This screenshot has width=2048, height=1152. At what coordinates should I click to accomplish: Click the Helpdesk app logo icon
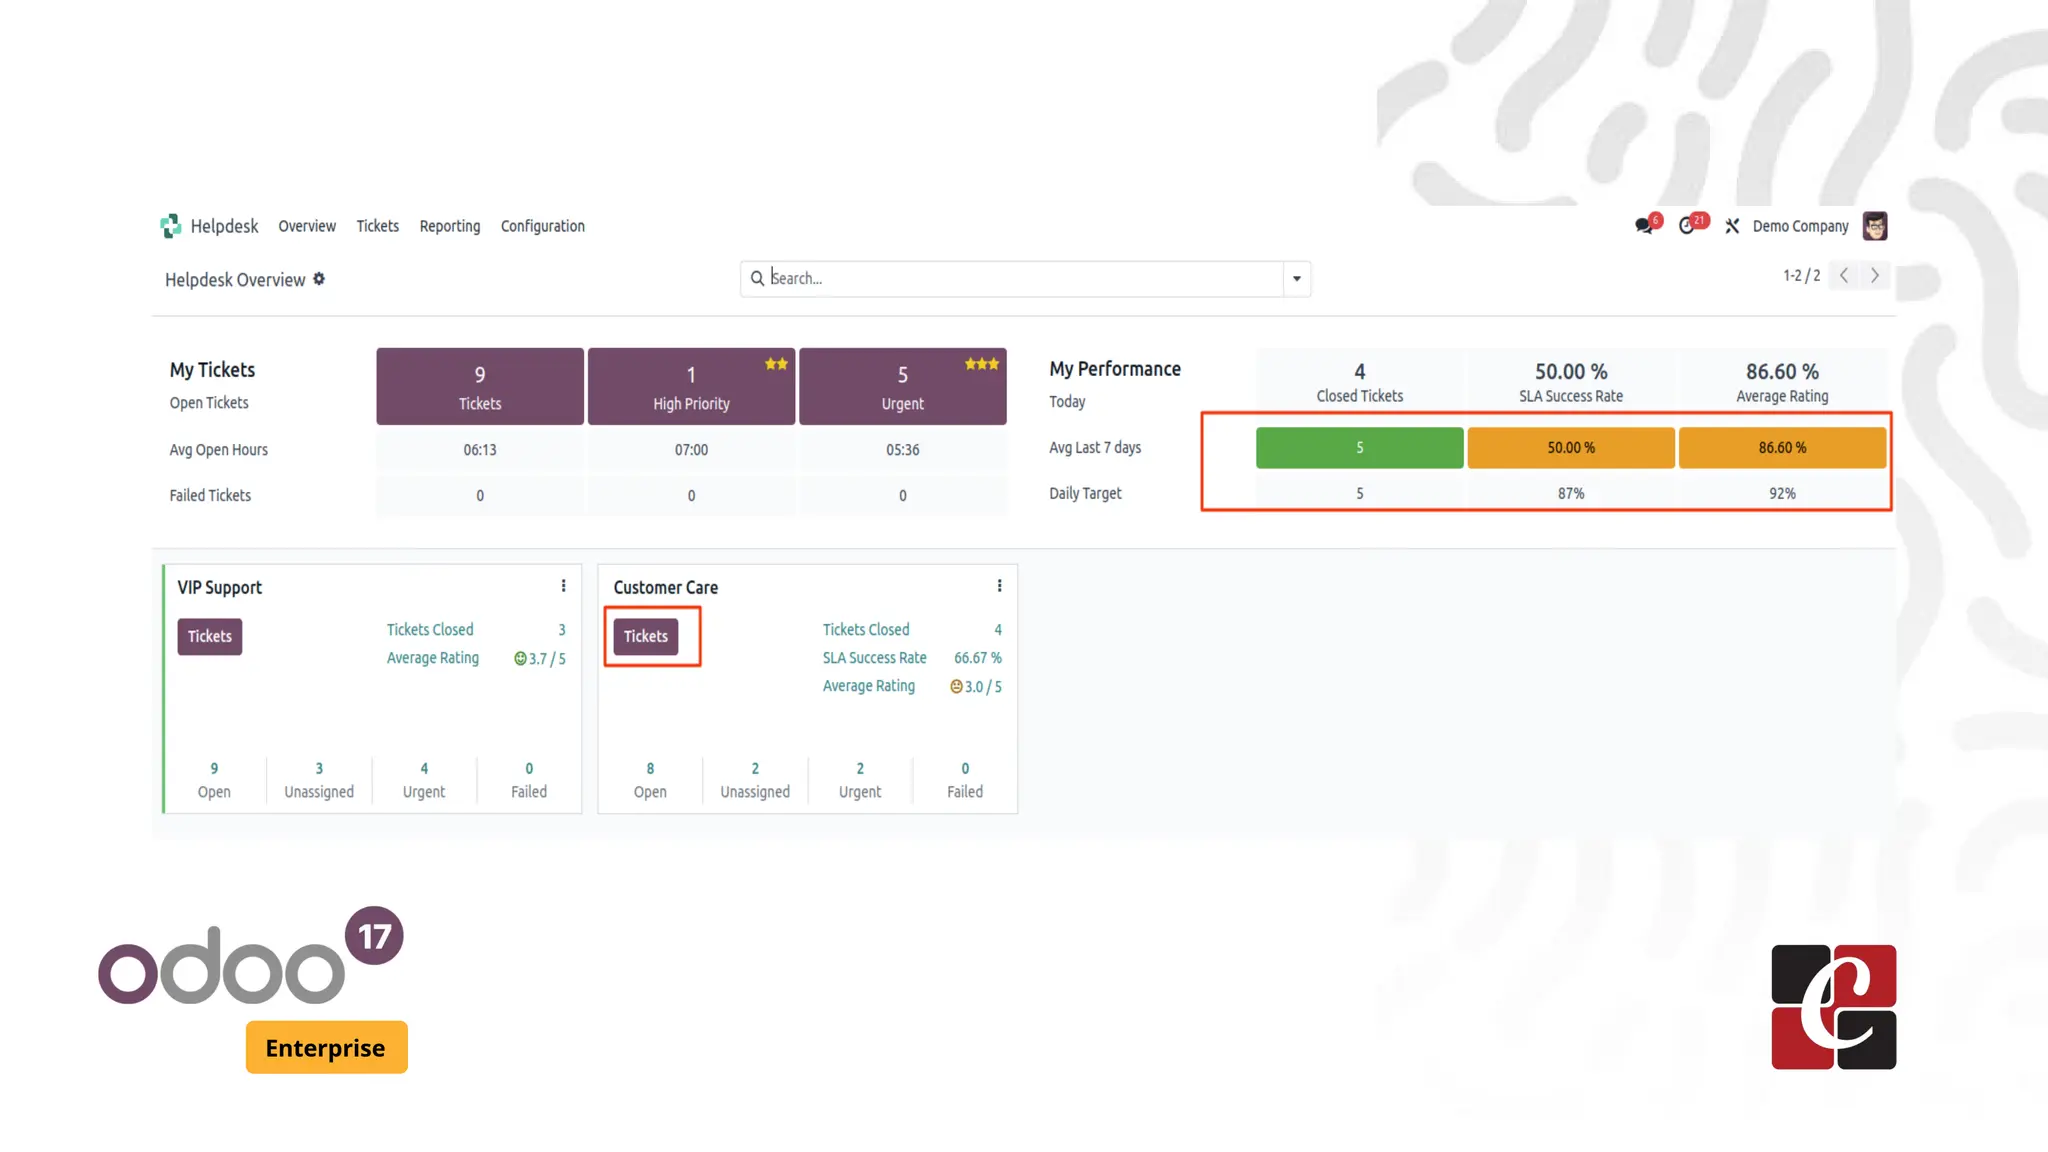point(171,226)
